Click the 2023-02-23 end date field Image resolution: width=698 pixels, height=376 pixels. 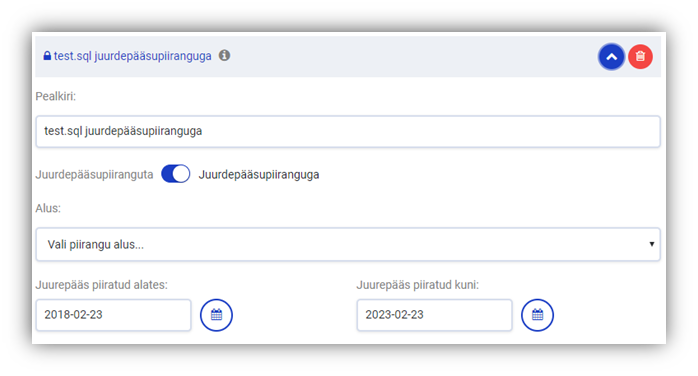(x=434, y=315)
